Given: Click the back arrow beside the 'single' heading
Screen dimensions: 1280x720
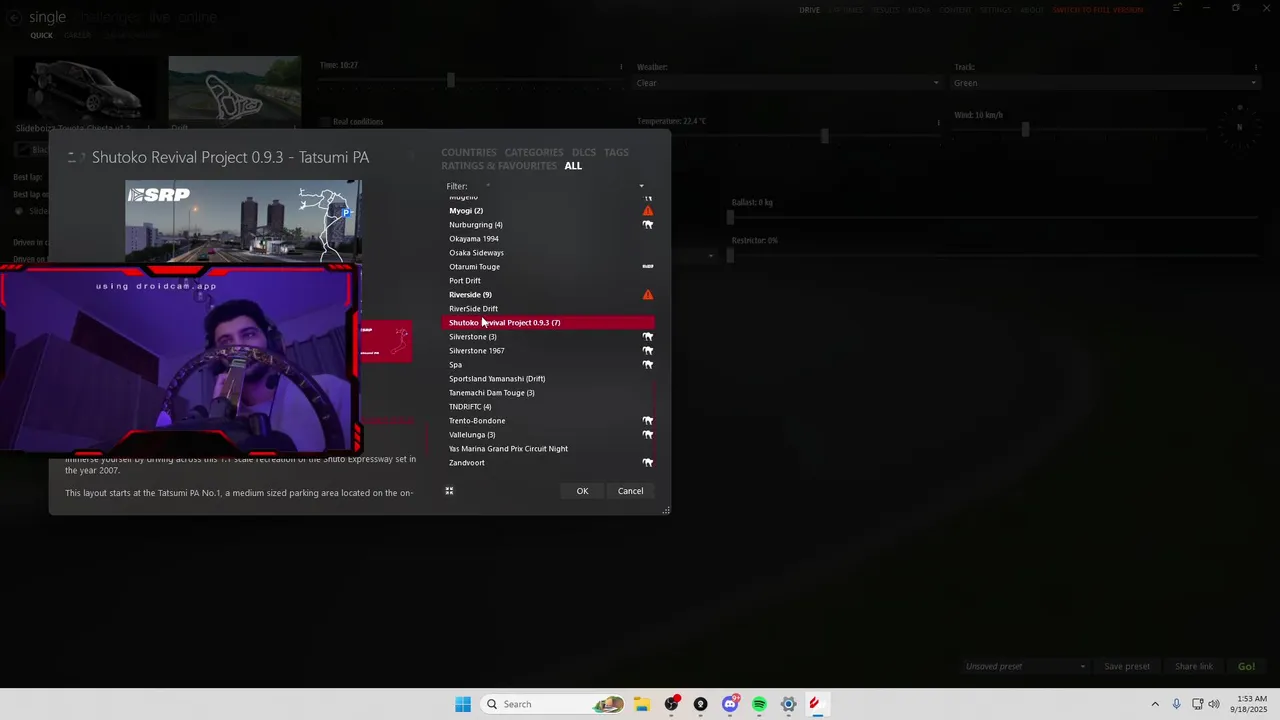Looking at the screenshot, I should (x=14, y=17).
